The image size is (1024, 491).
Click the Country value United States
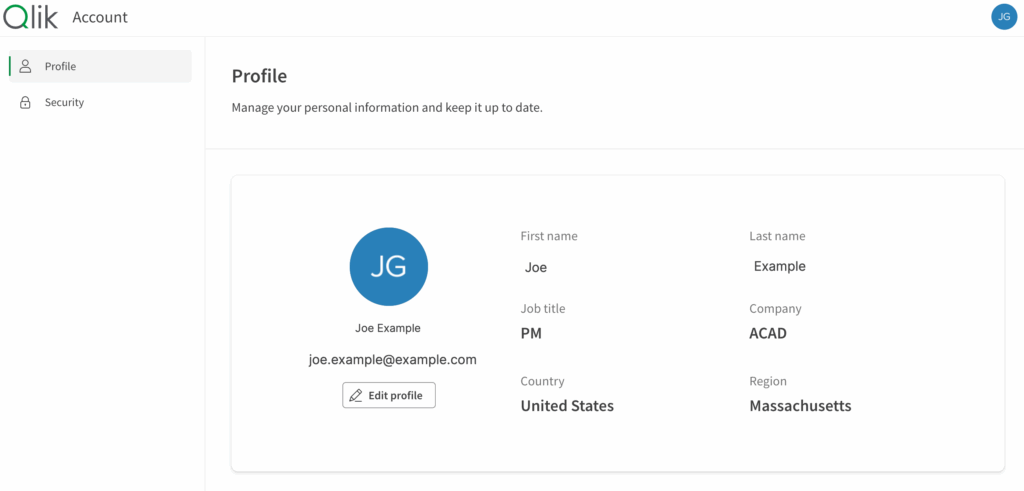567,406
